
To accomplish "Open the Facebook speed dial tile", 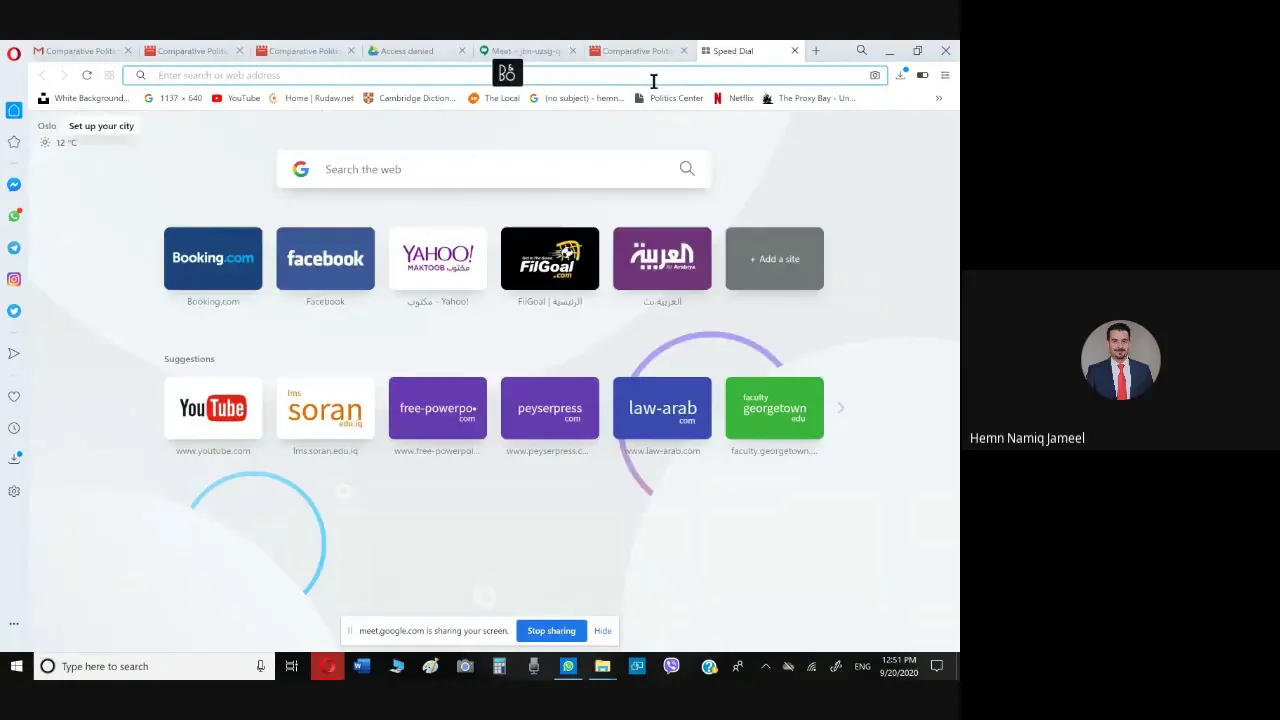I will click(325, 259).
